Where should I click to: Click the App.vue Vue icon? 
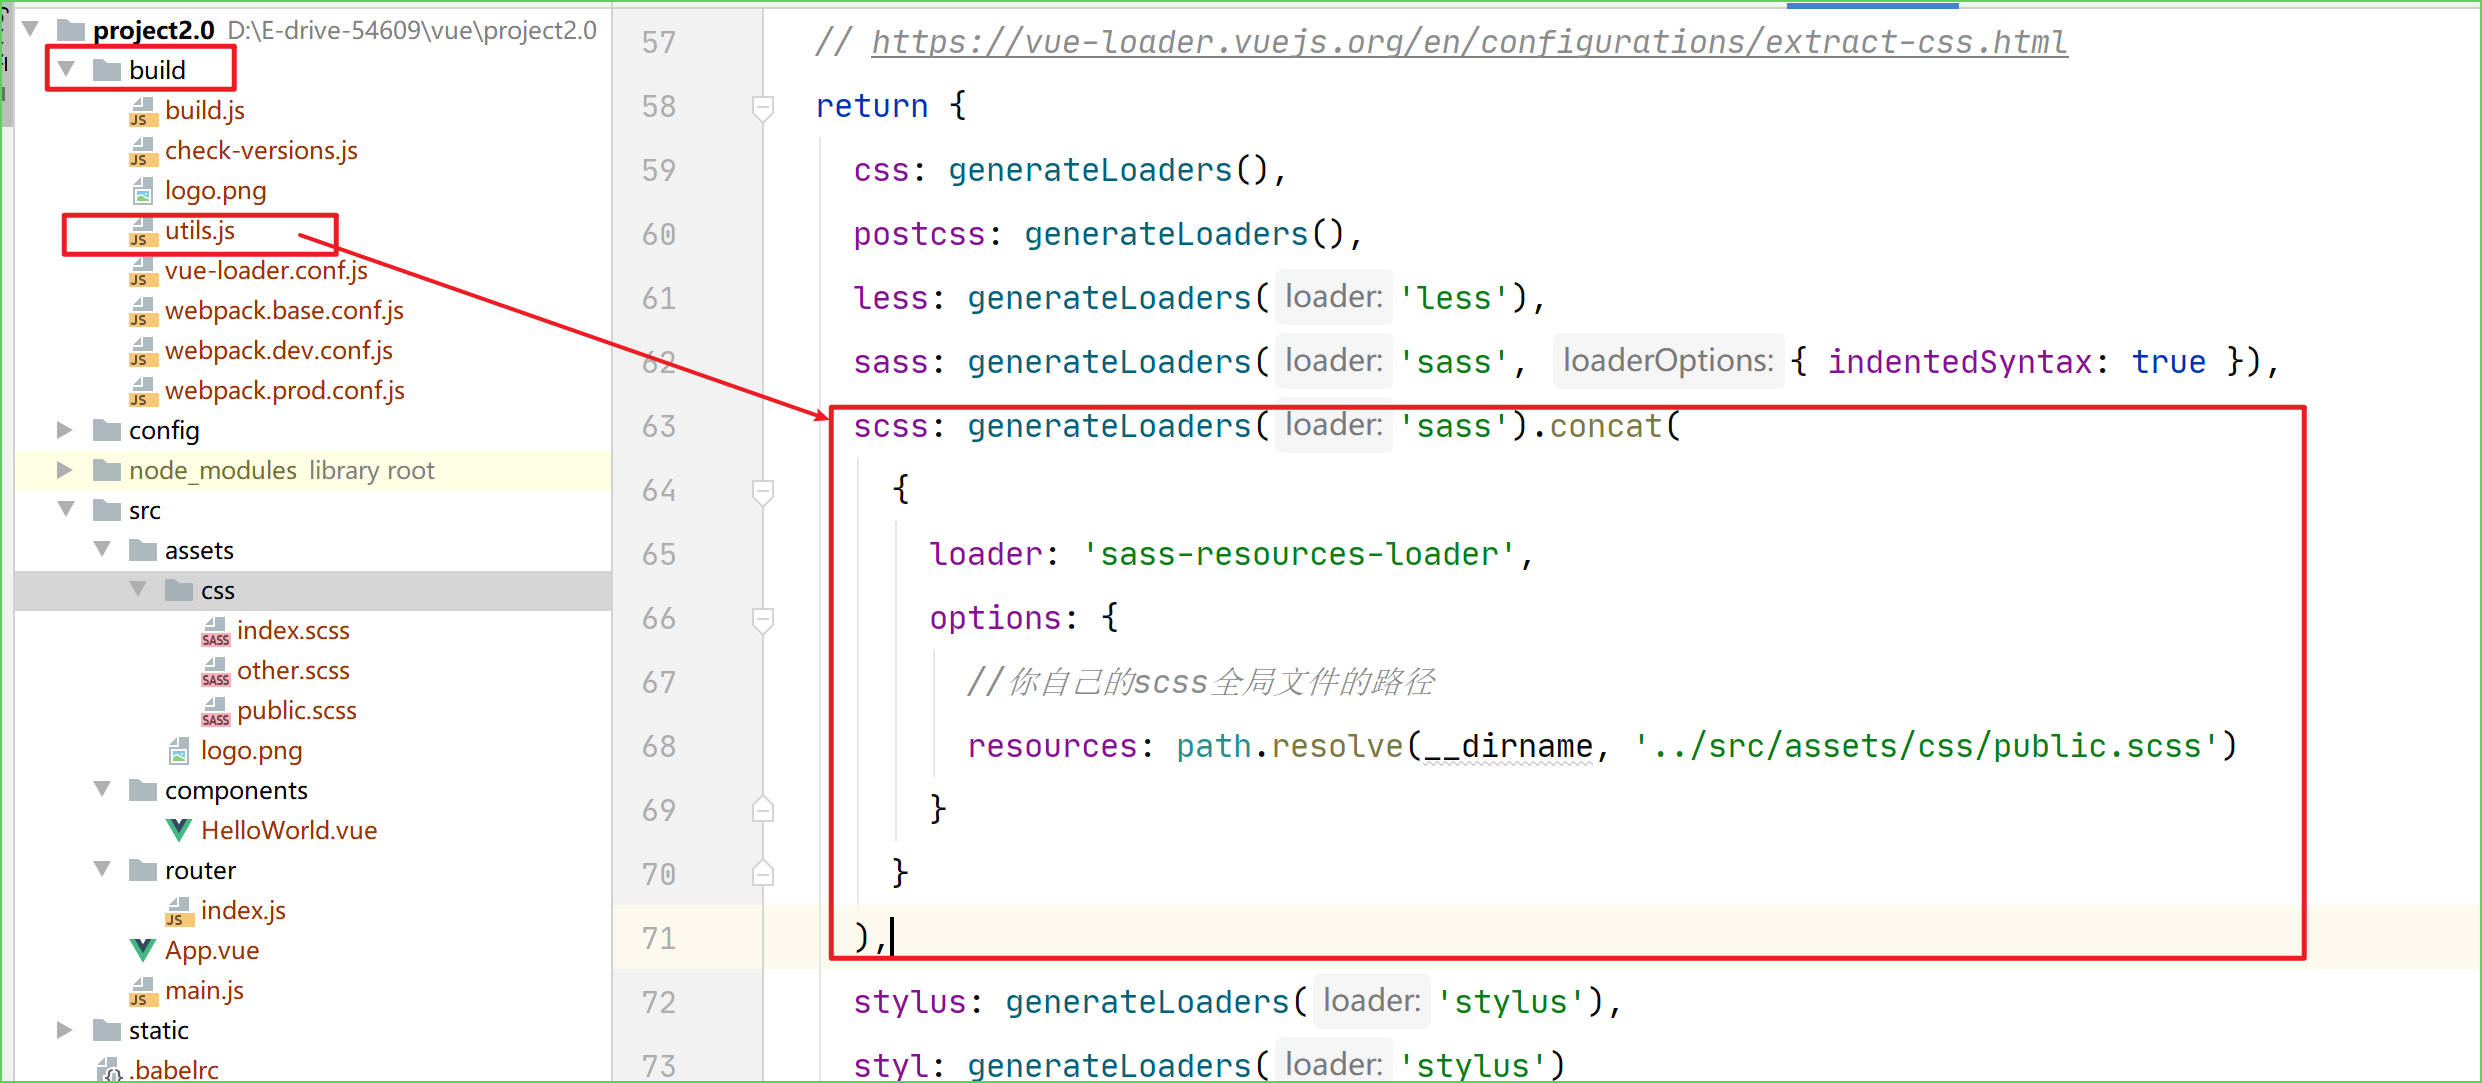coord(143,950)
